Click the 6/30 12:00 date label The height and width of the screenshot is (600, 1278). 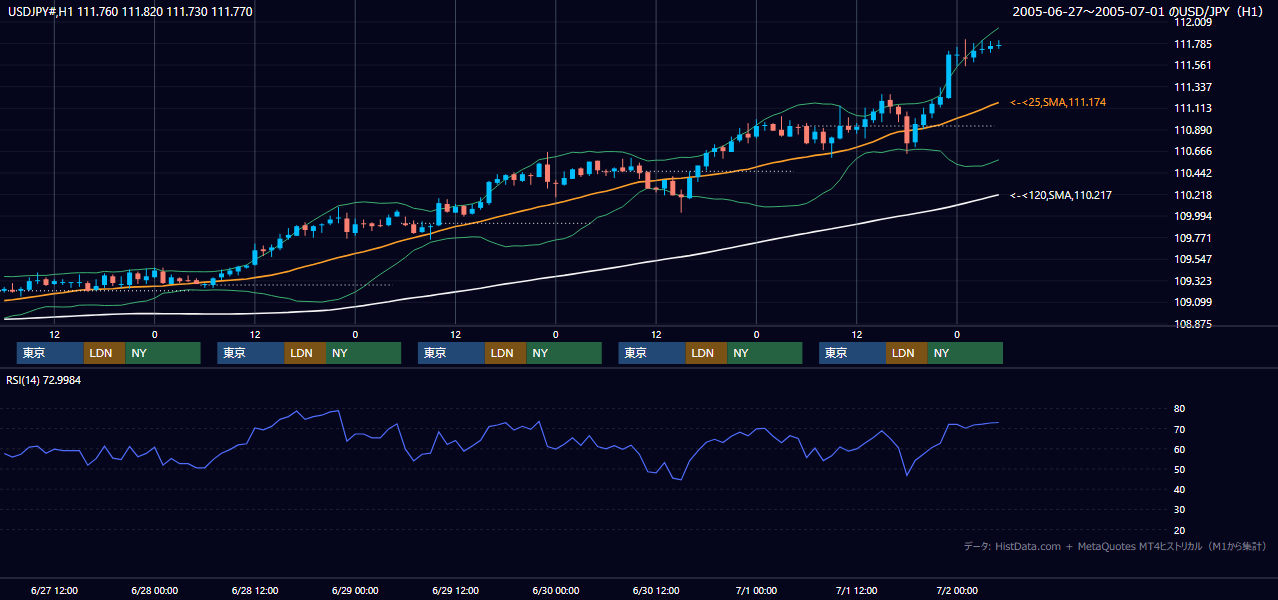click(x=656, y=590)
